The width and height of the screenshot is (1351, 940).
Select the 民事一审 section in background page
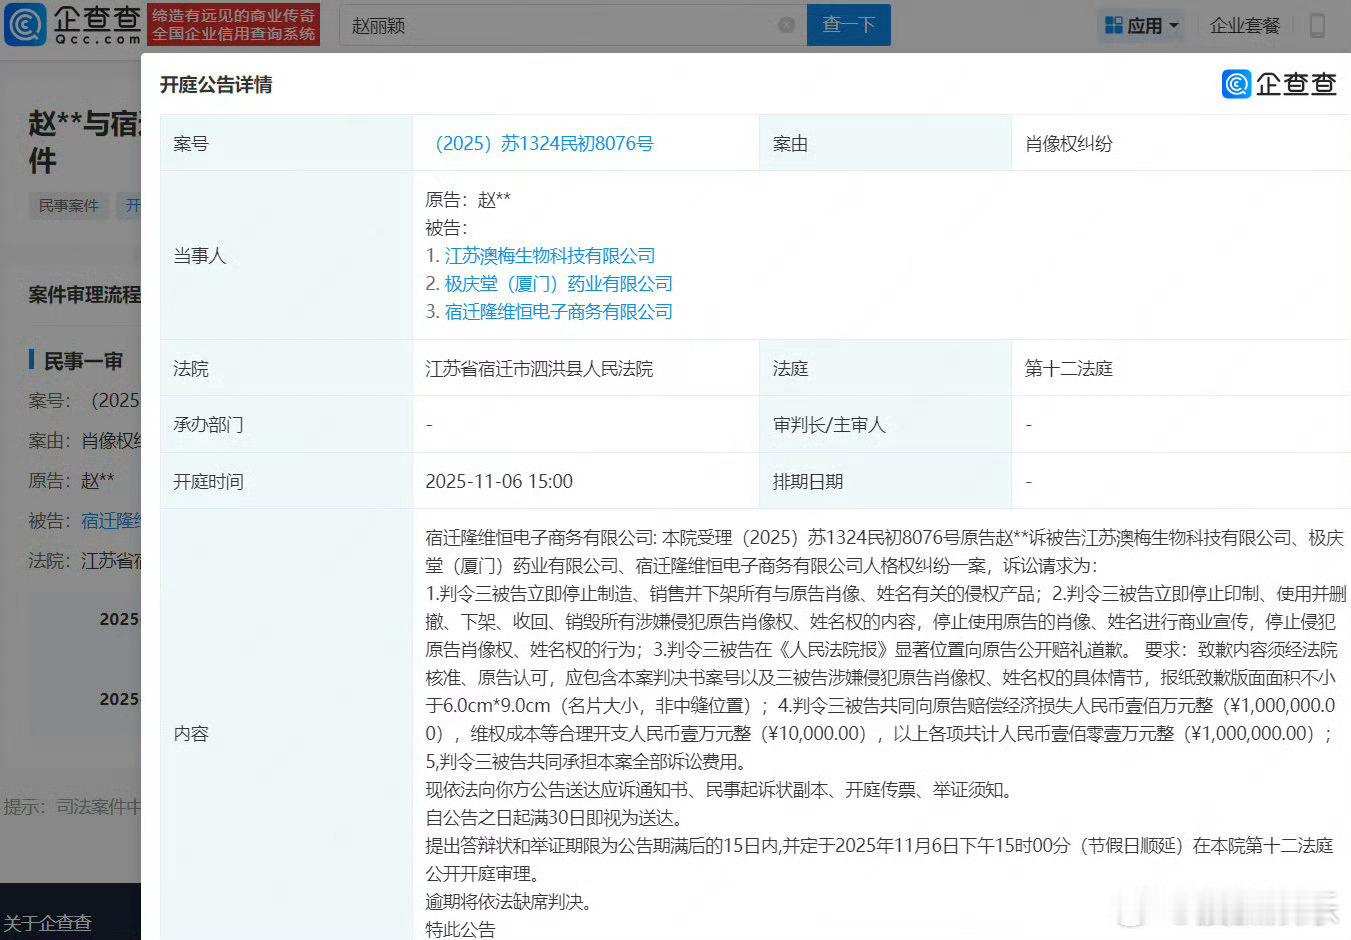point(83,361)
